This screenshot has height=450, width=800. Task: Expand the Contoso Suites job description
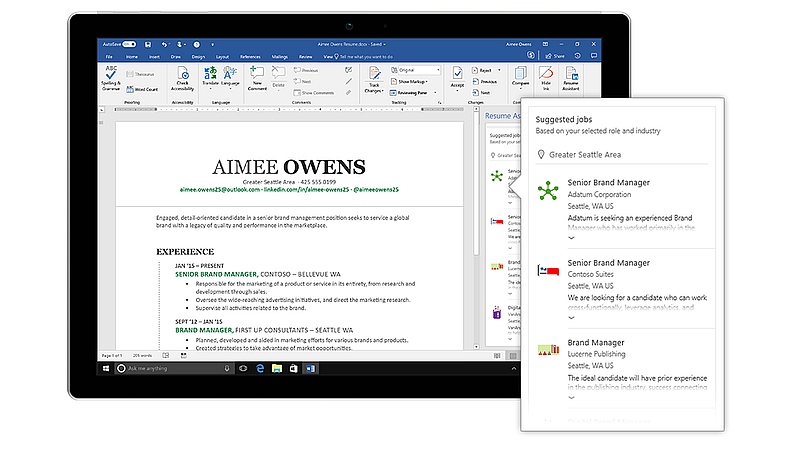571,318
